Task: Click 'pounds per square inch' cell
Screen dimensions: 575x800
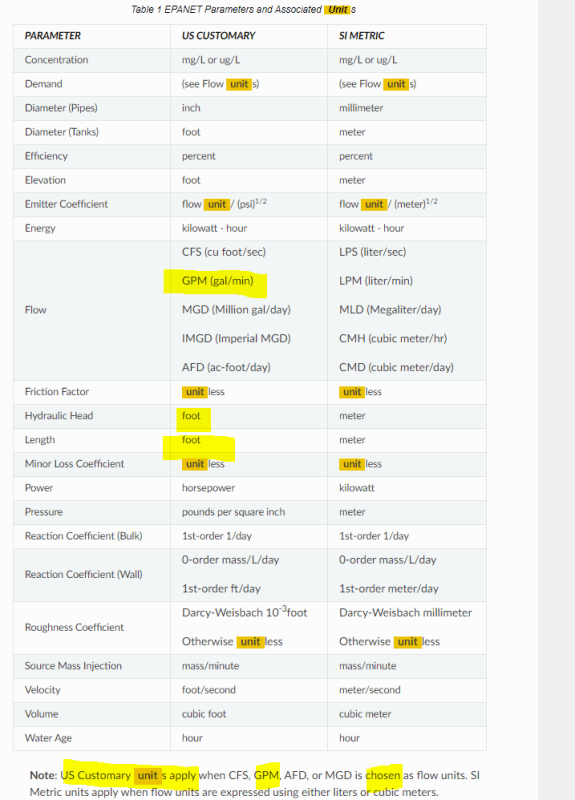Action: pyautogui.click(x=233, y=512)
